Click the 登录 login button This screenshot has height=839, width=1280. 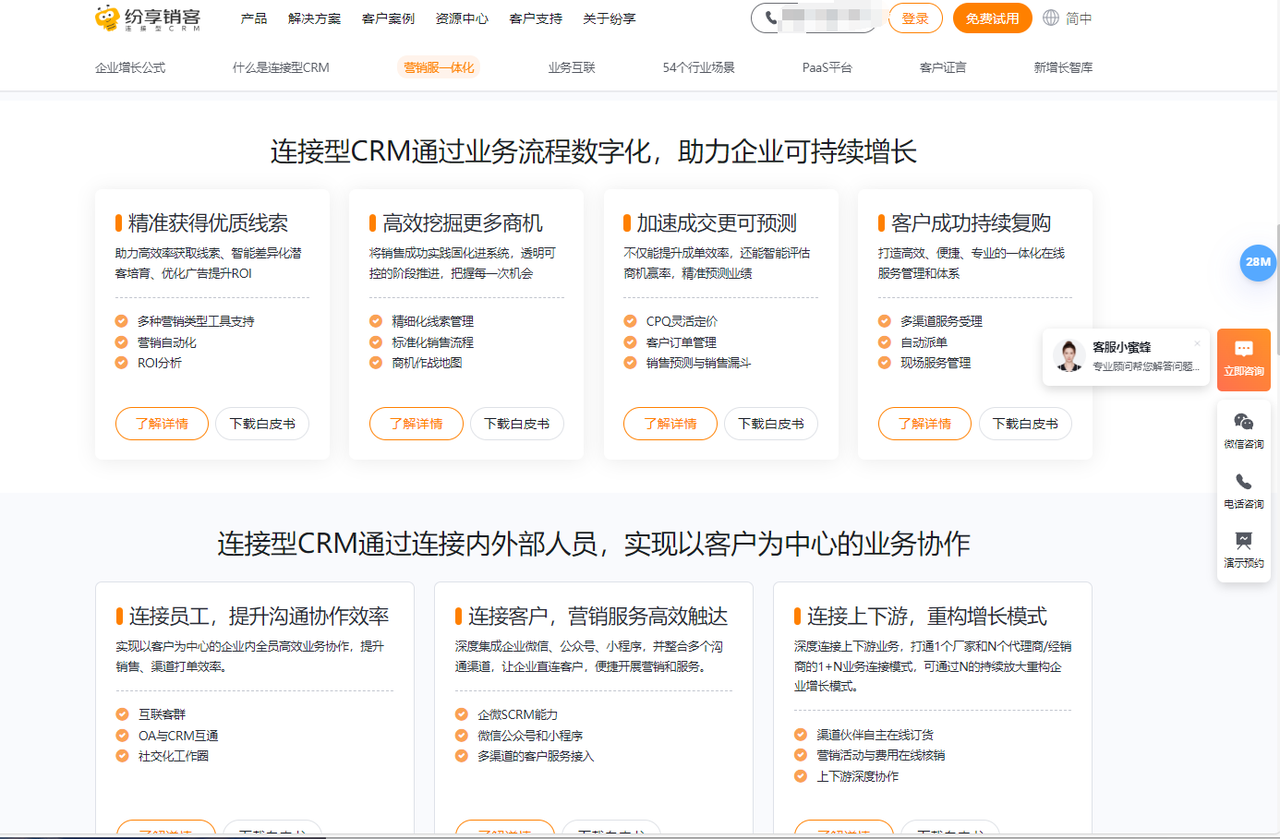pyautogui.click(x=915, y=18)
